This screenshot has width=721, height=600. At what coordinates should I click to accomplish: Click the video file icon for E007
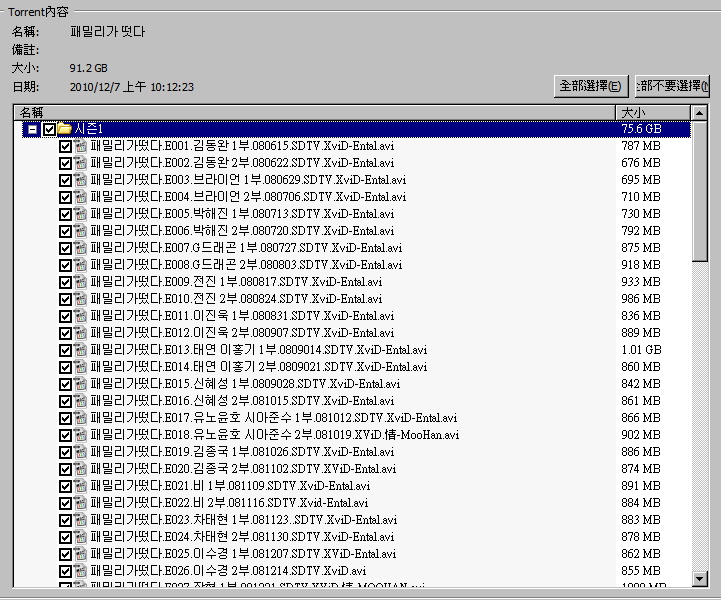pyautogui.click(x=80, y=248)
